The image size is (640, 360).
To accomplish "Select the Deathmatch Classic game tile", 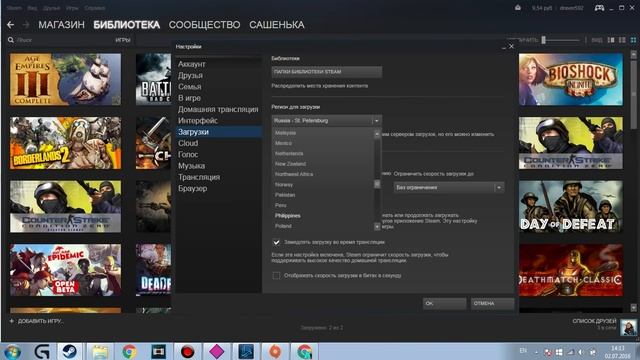I will tap(571, 270).
